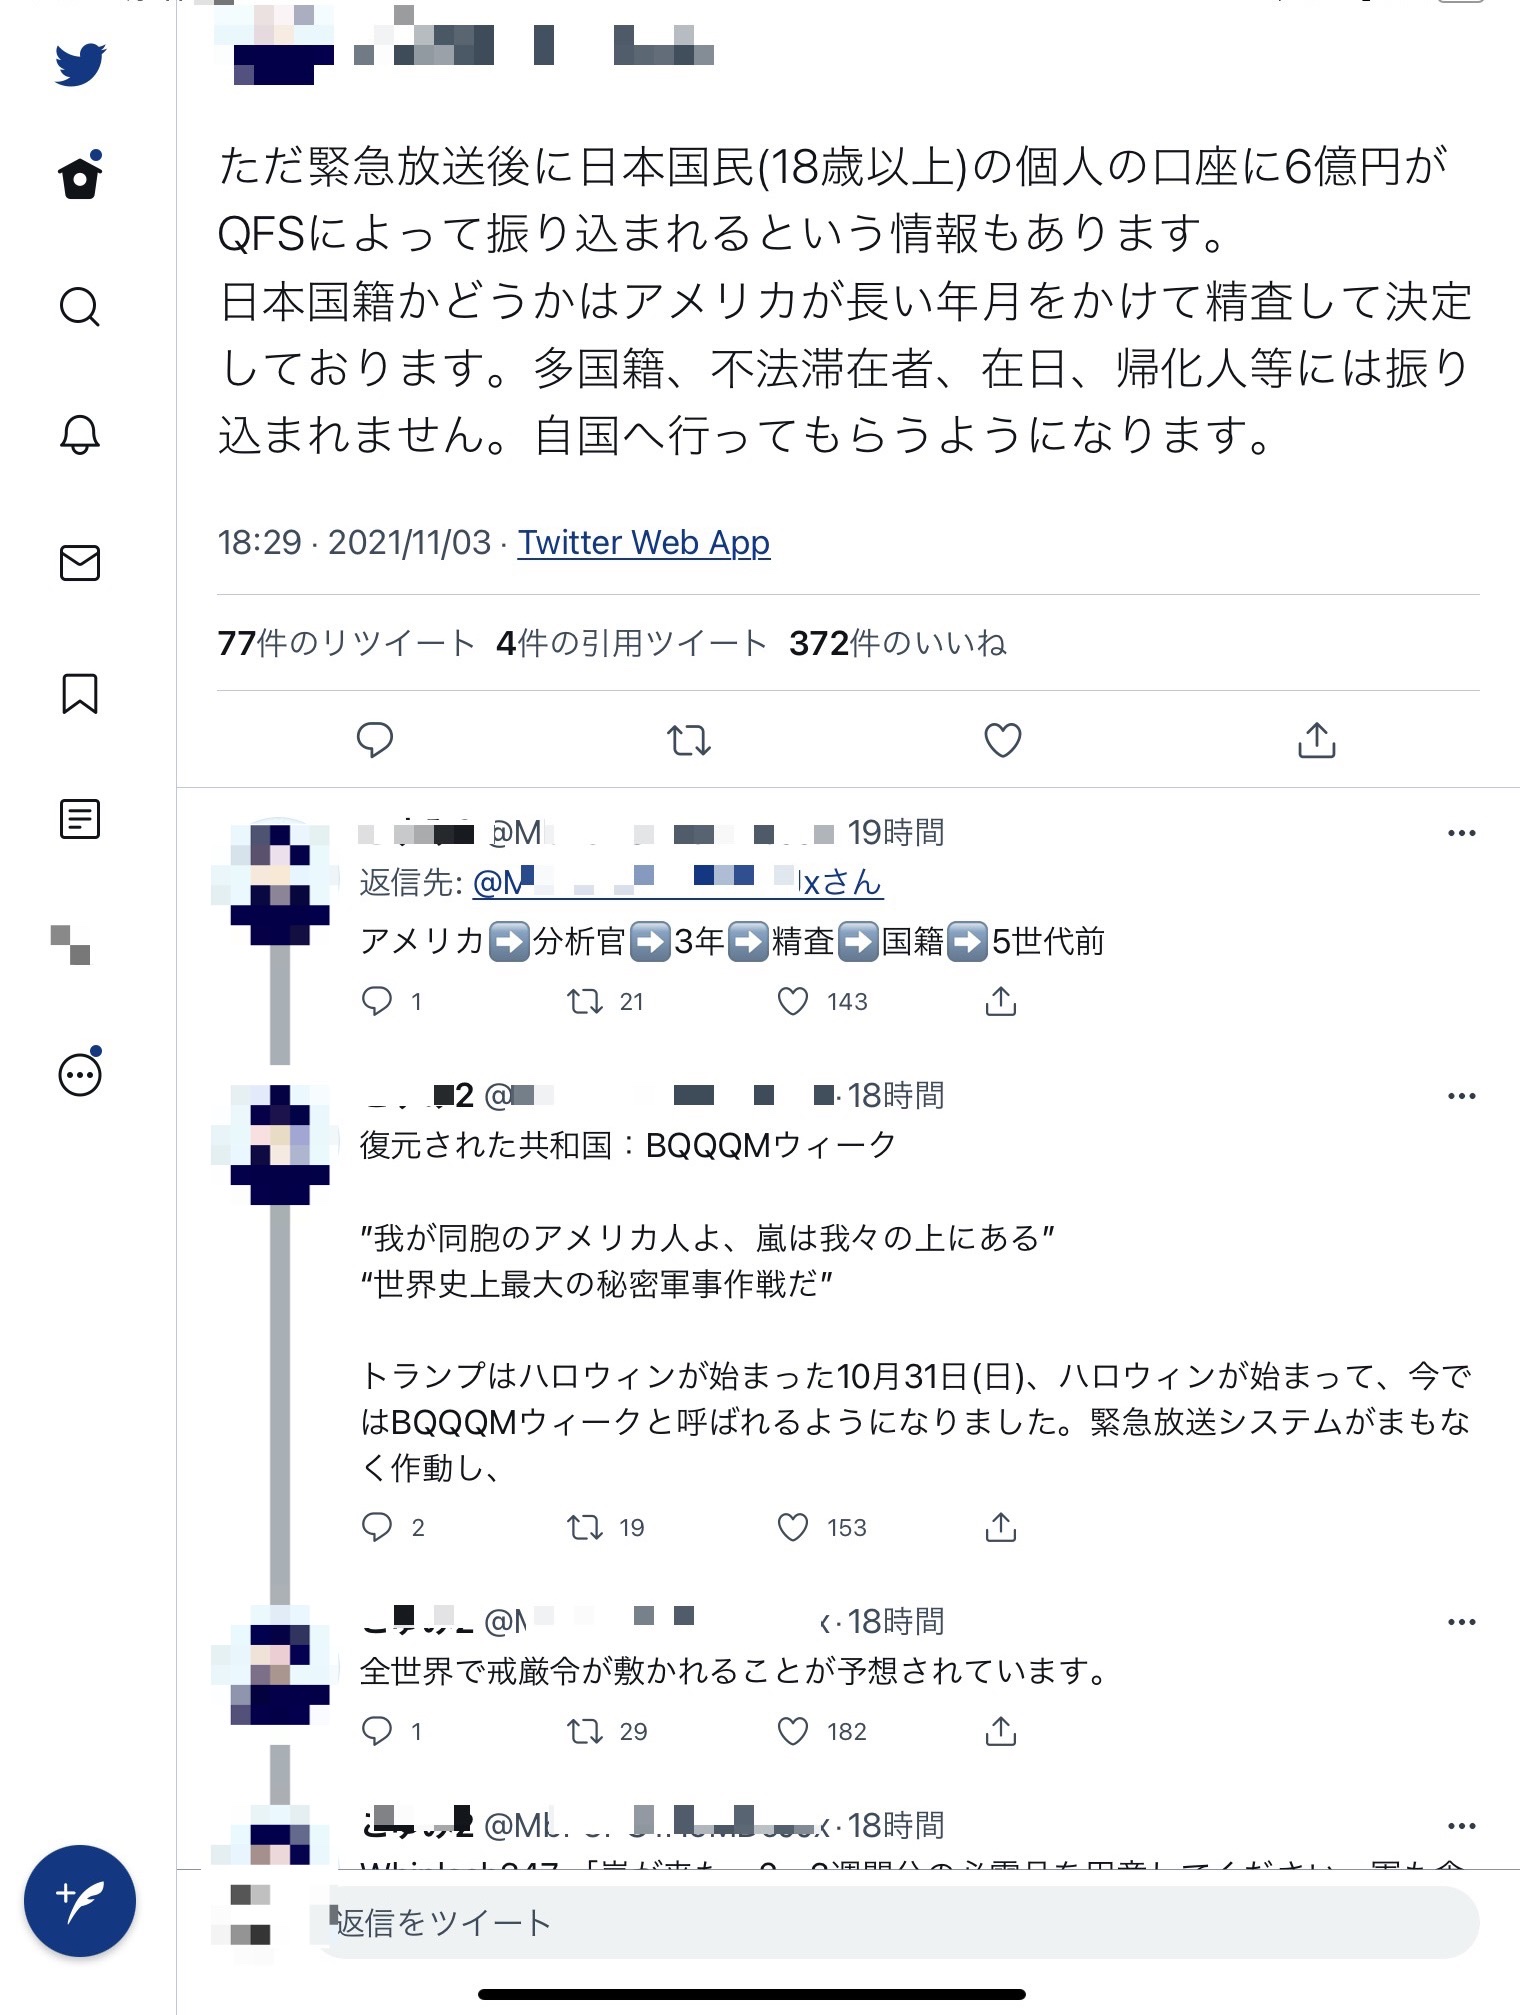Image resolution: width=1520 pixels, height=2015 pixels.
Task: Open the 18時間 timestamp reply menu dots
Action: [x=1462, y=1621]
